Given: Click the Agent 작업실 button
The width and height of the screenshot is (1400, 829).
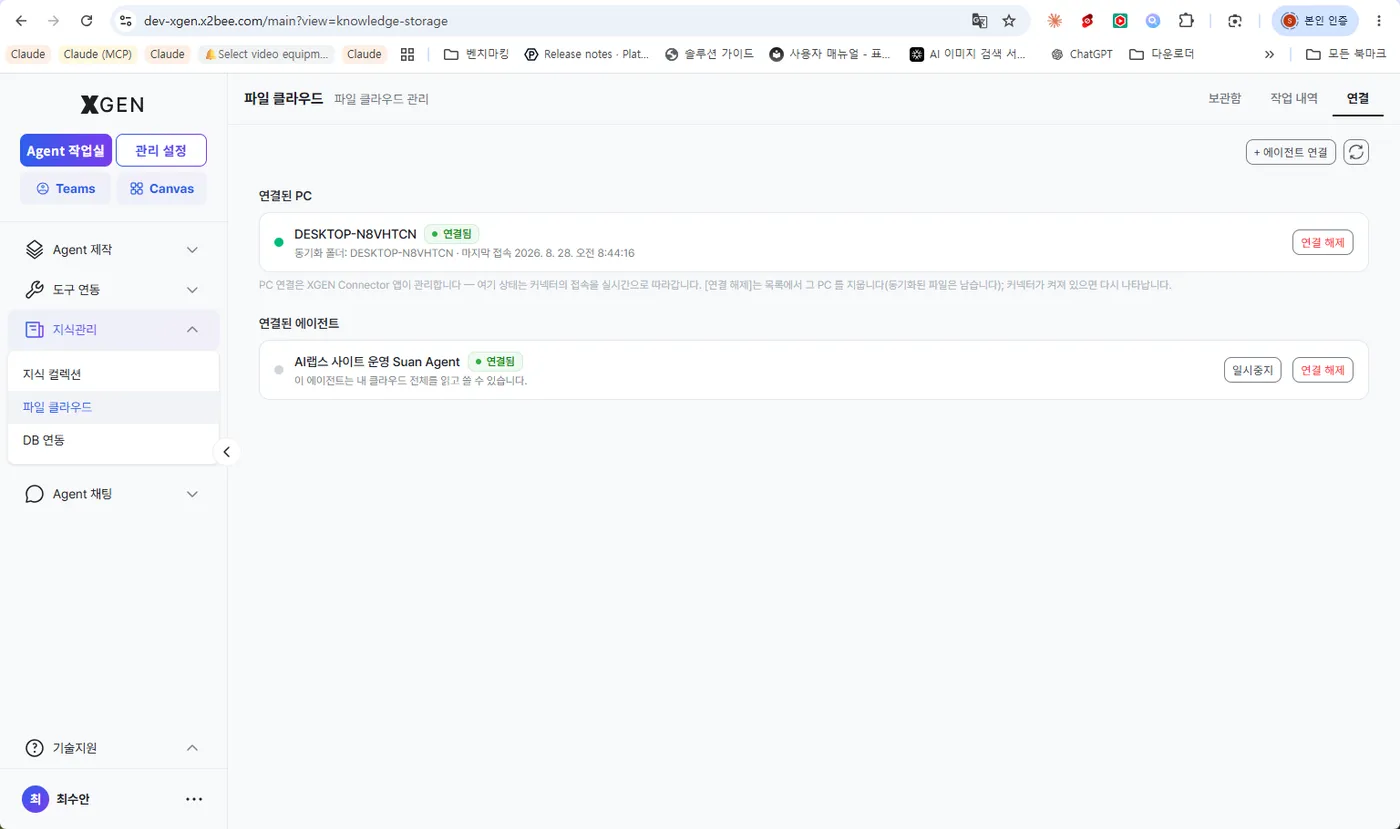Looking at the screenshot, I should [x=65, y=150].
